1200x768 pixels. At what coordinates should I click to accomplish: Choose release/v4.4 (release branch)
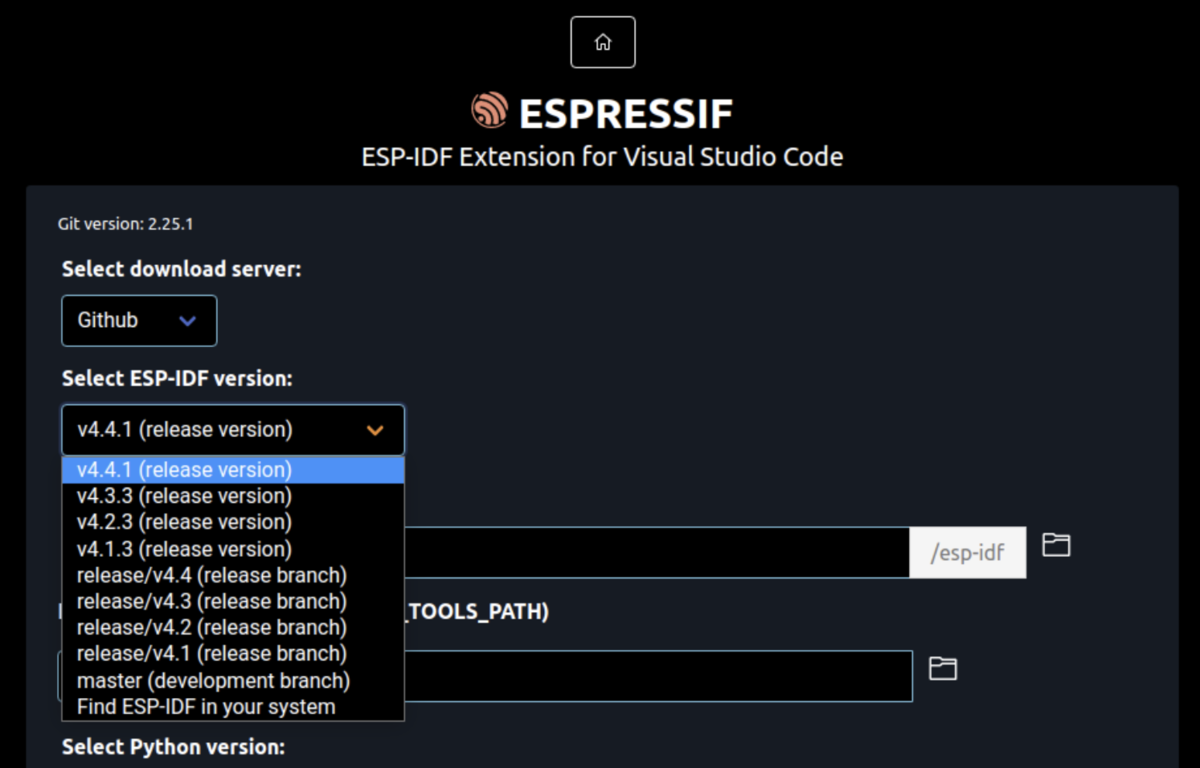click(x=233, y=575)
